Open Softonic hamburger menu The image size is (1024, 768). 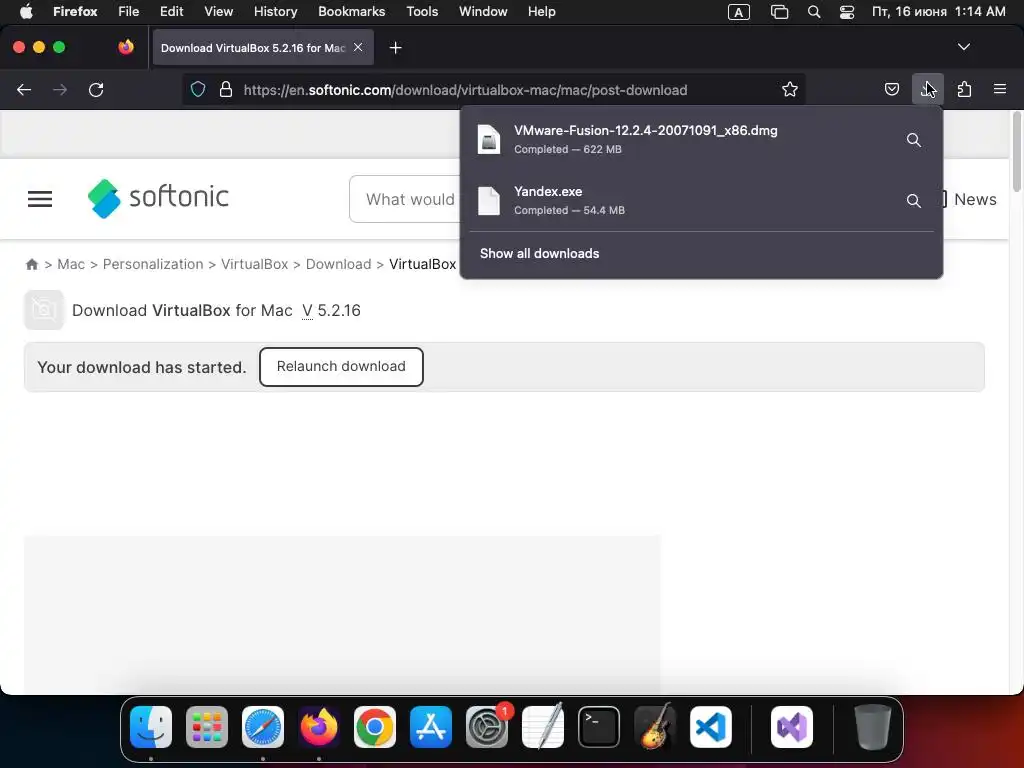pyautogui.click(x=40, y=199)
